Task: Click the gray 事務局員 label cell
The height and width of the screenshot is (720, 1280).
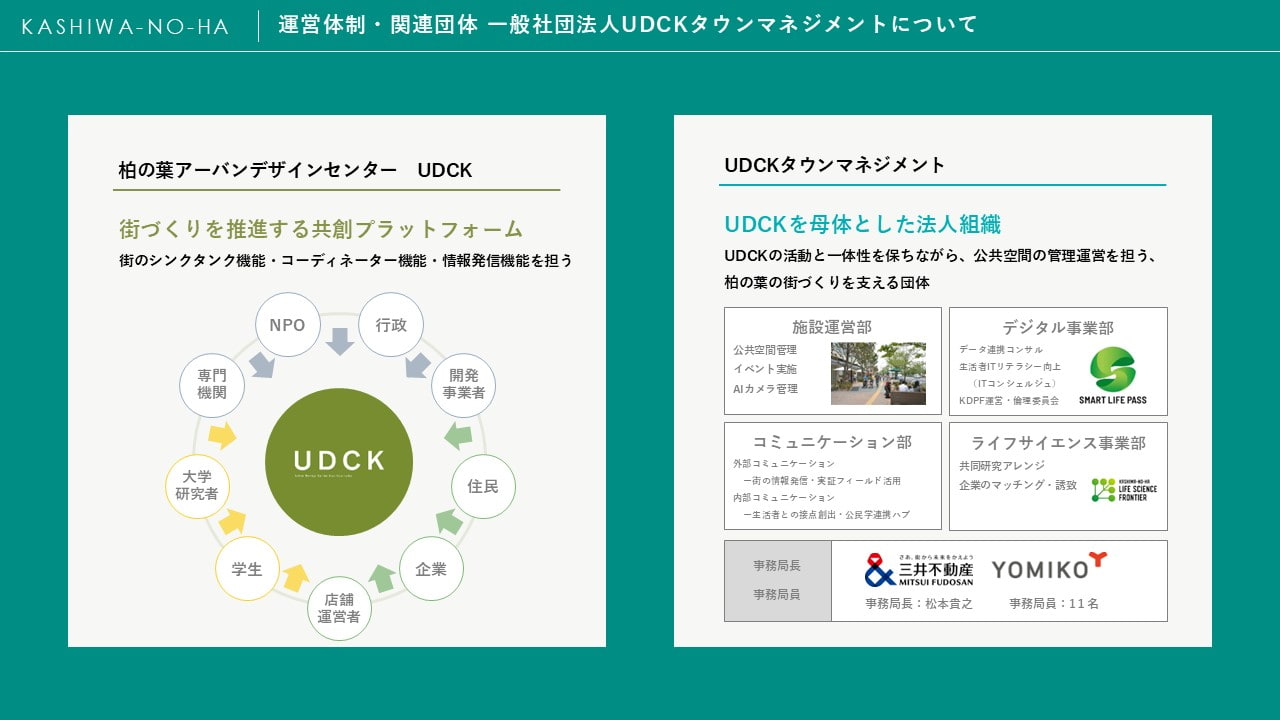Action: [x=777, y=594]
